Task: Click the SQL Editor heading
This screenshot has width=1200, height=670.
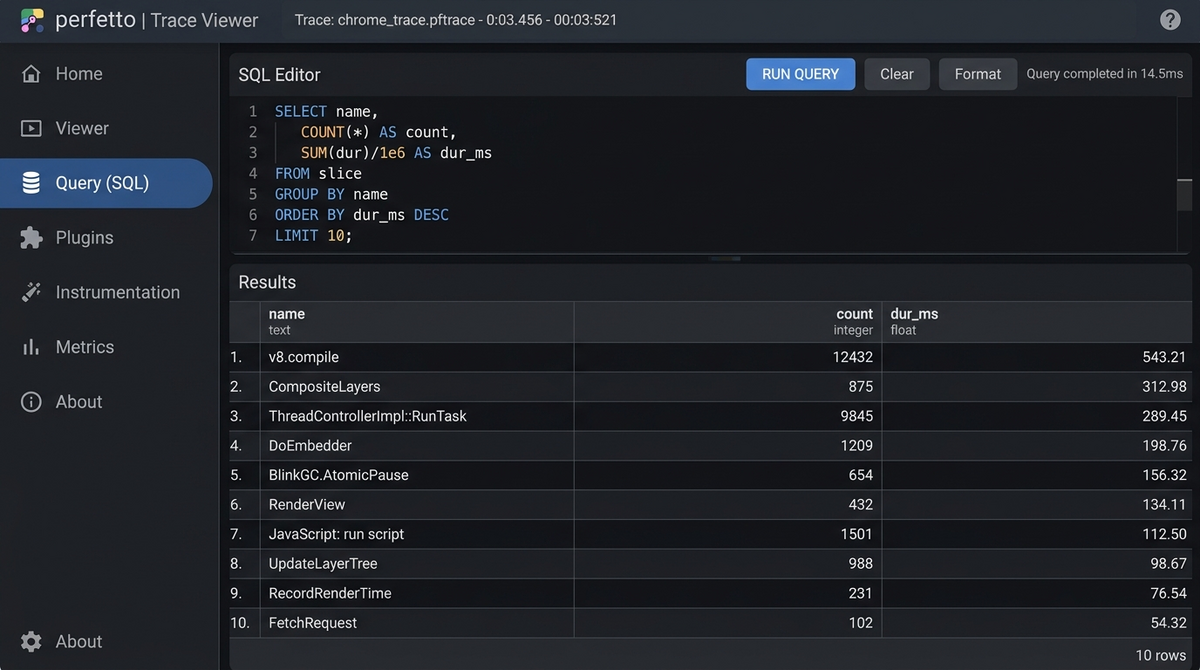Action: point(279,75)
